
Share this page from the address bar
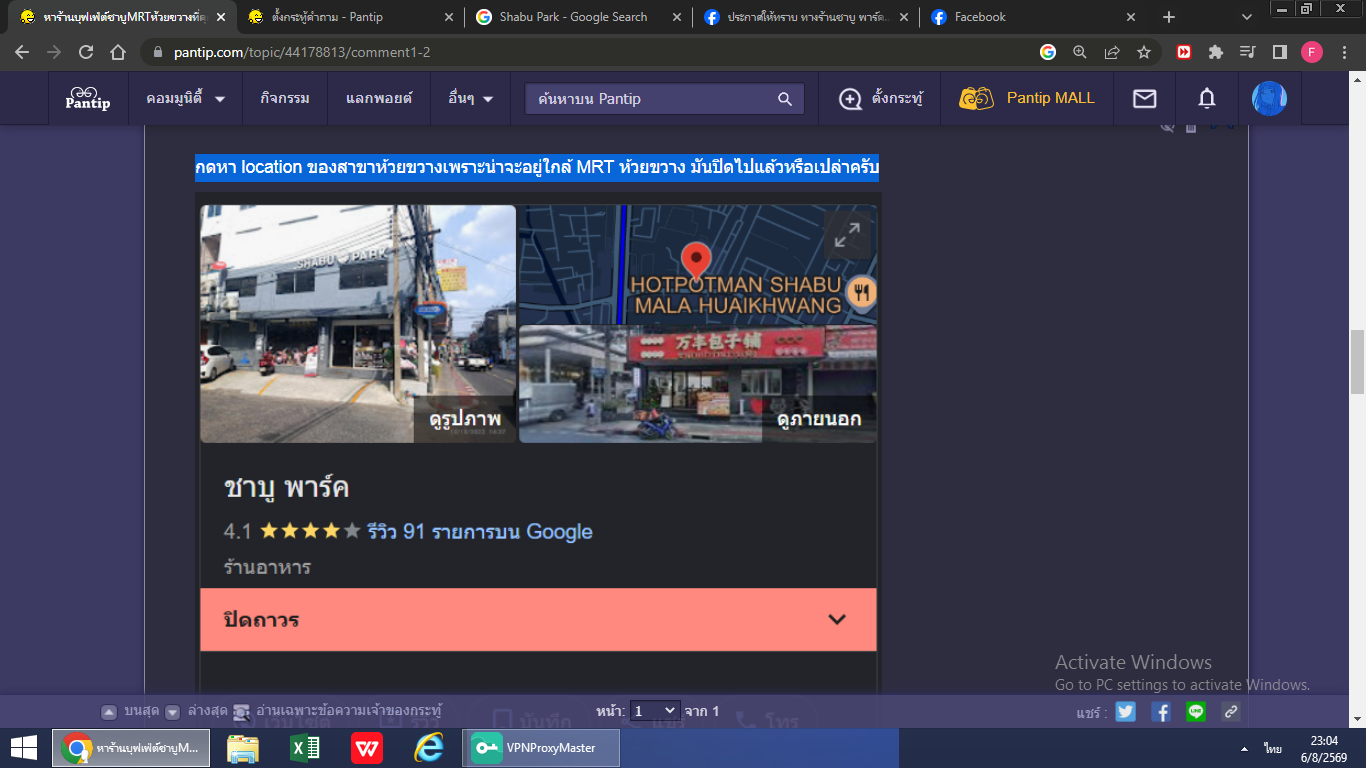click(x=1112, y=52)
